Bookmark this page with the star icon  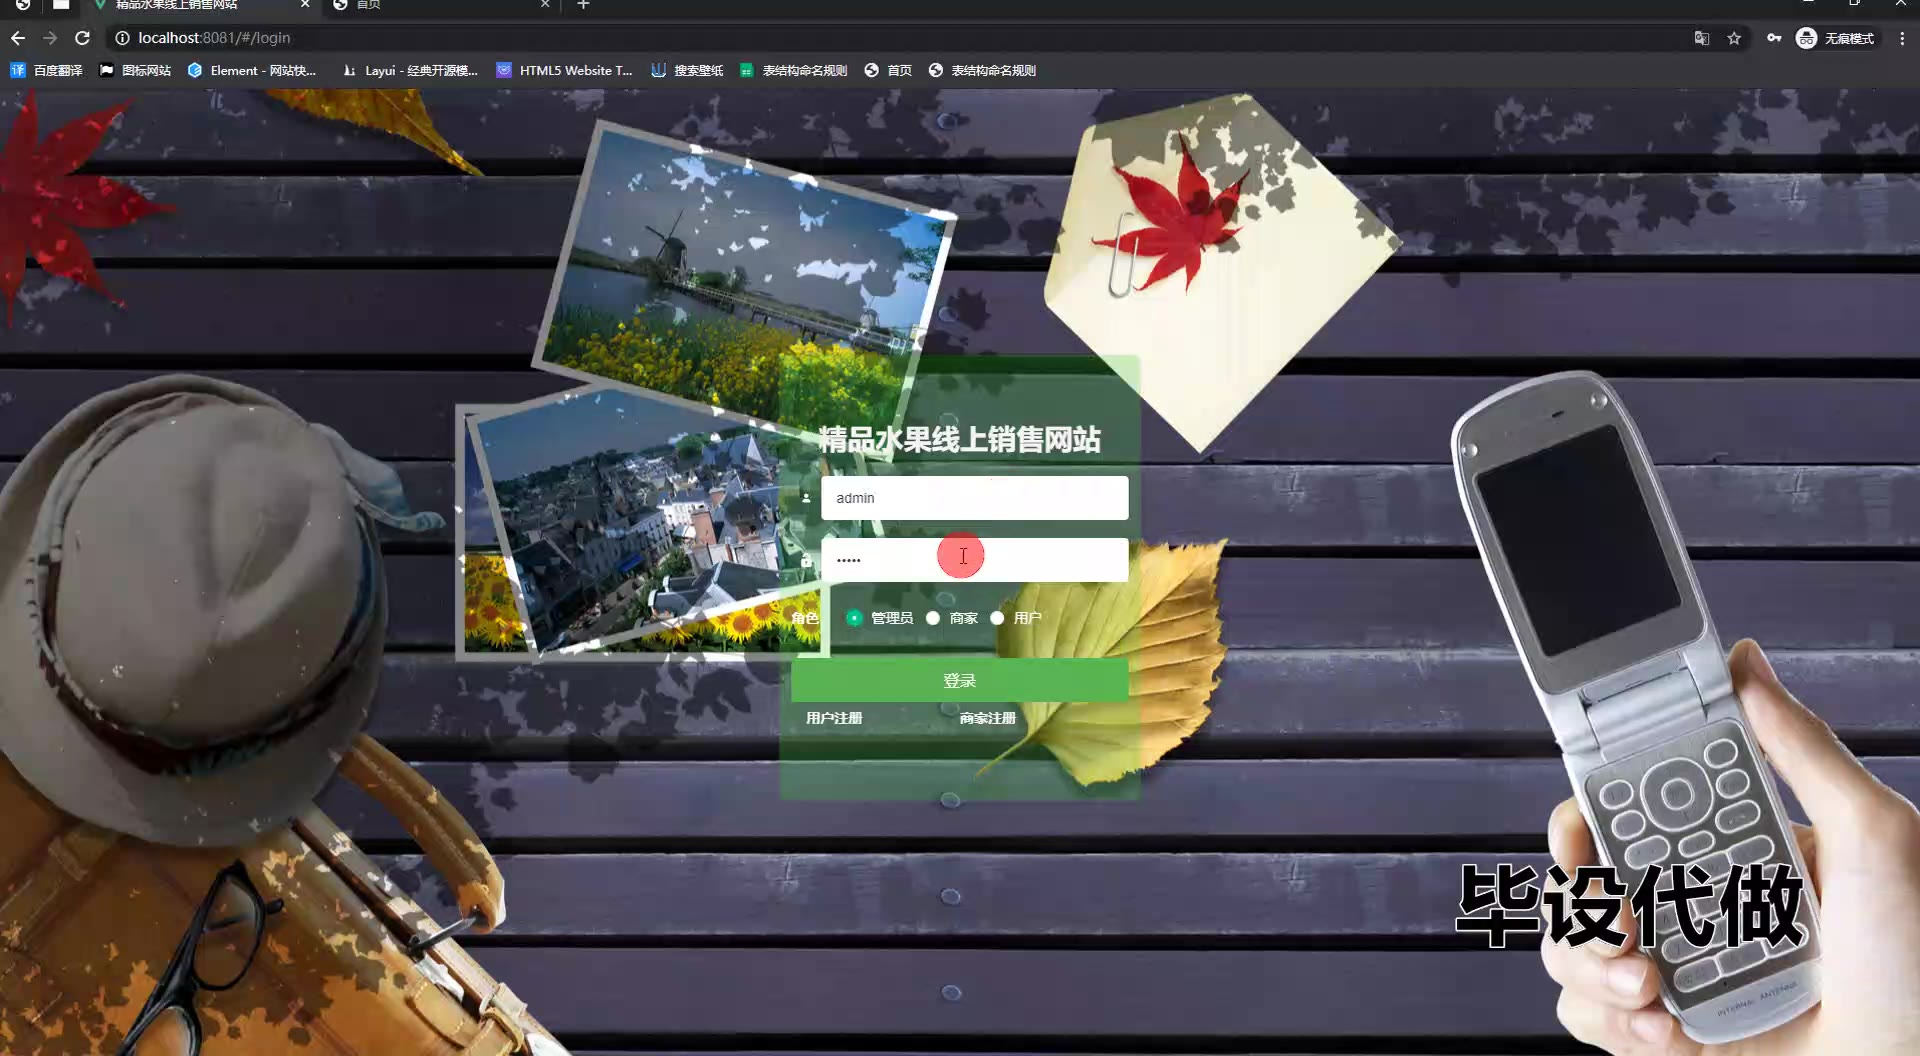click(1734, 38)
